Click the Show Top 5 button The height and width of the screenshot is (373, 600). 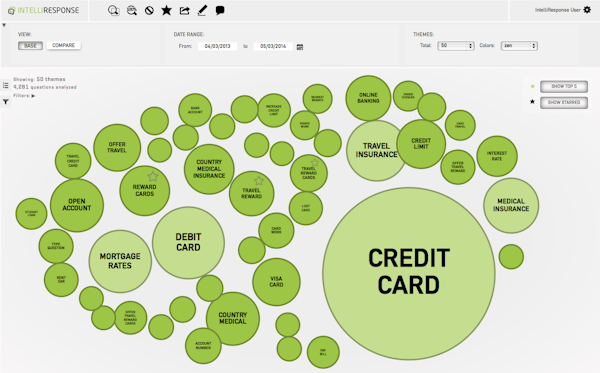[564, 86]
